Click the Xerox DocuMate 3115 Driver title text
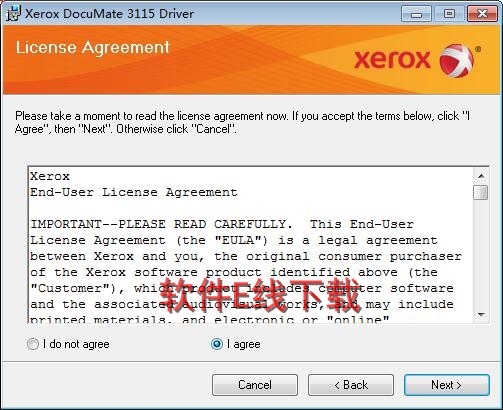503x410 pixels. [x=109, y=14]
